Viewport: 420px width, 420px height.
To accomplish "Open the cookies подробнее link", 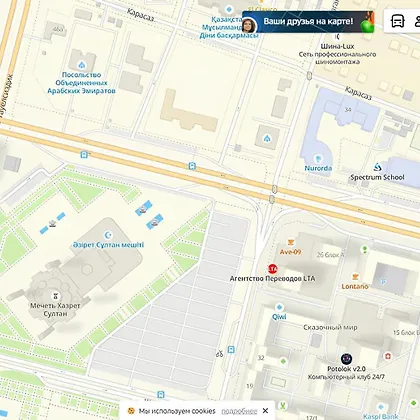I will [x=239, y=411].
